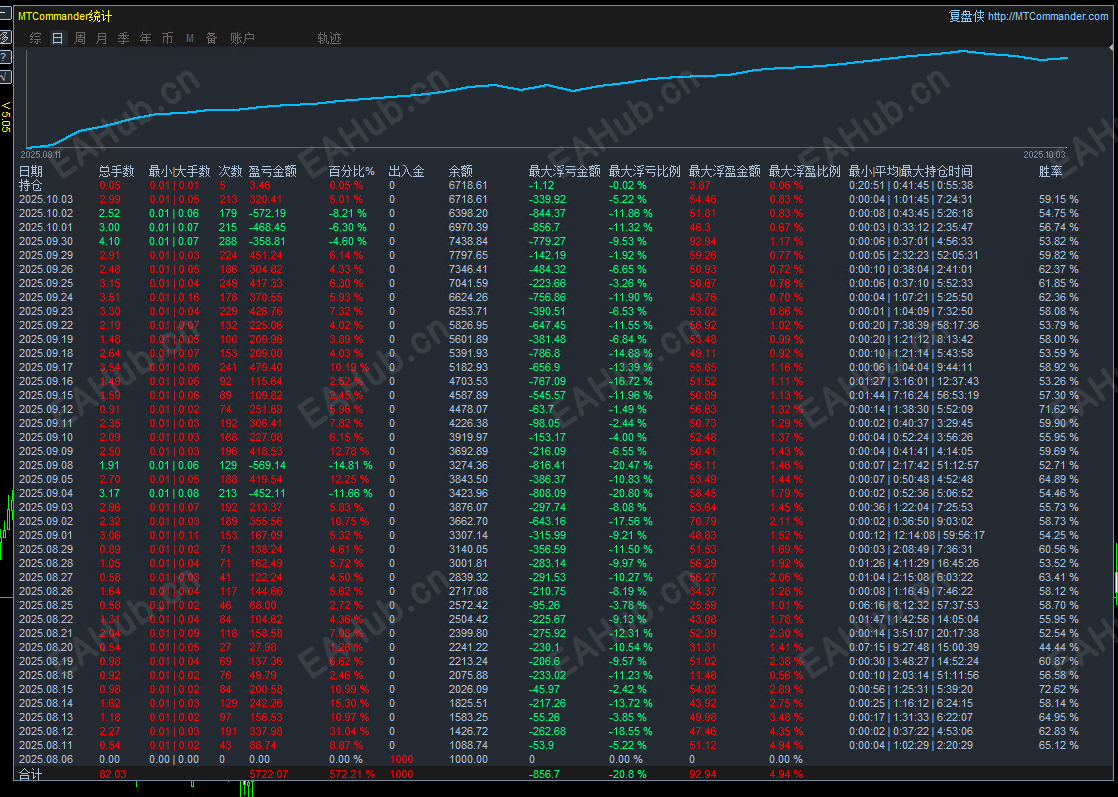This screenshot has height=797, width=1118.
Task: Open the 备 tab
Action: [211, 38]
